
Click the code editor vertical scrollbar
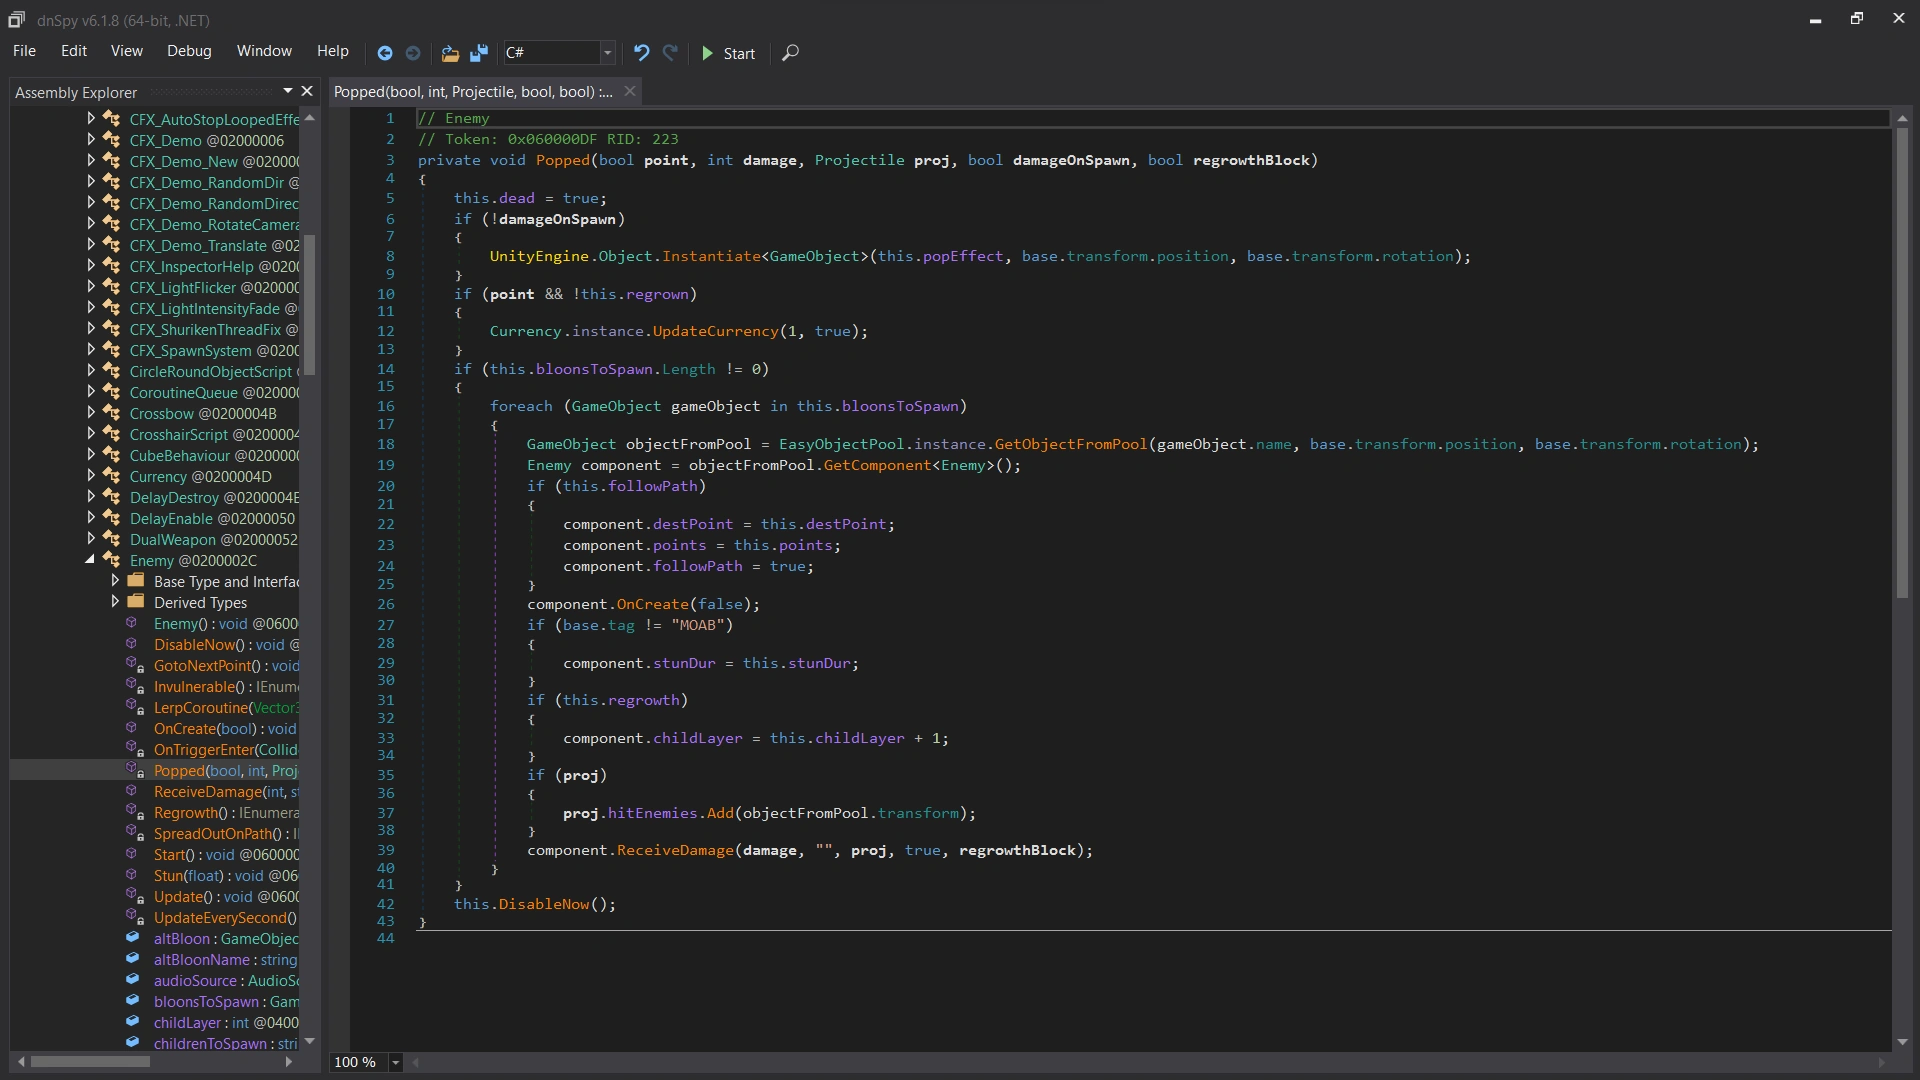point(1902,360)
